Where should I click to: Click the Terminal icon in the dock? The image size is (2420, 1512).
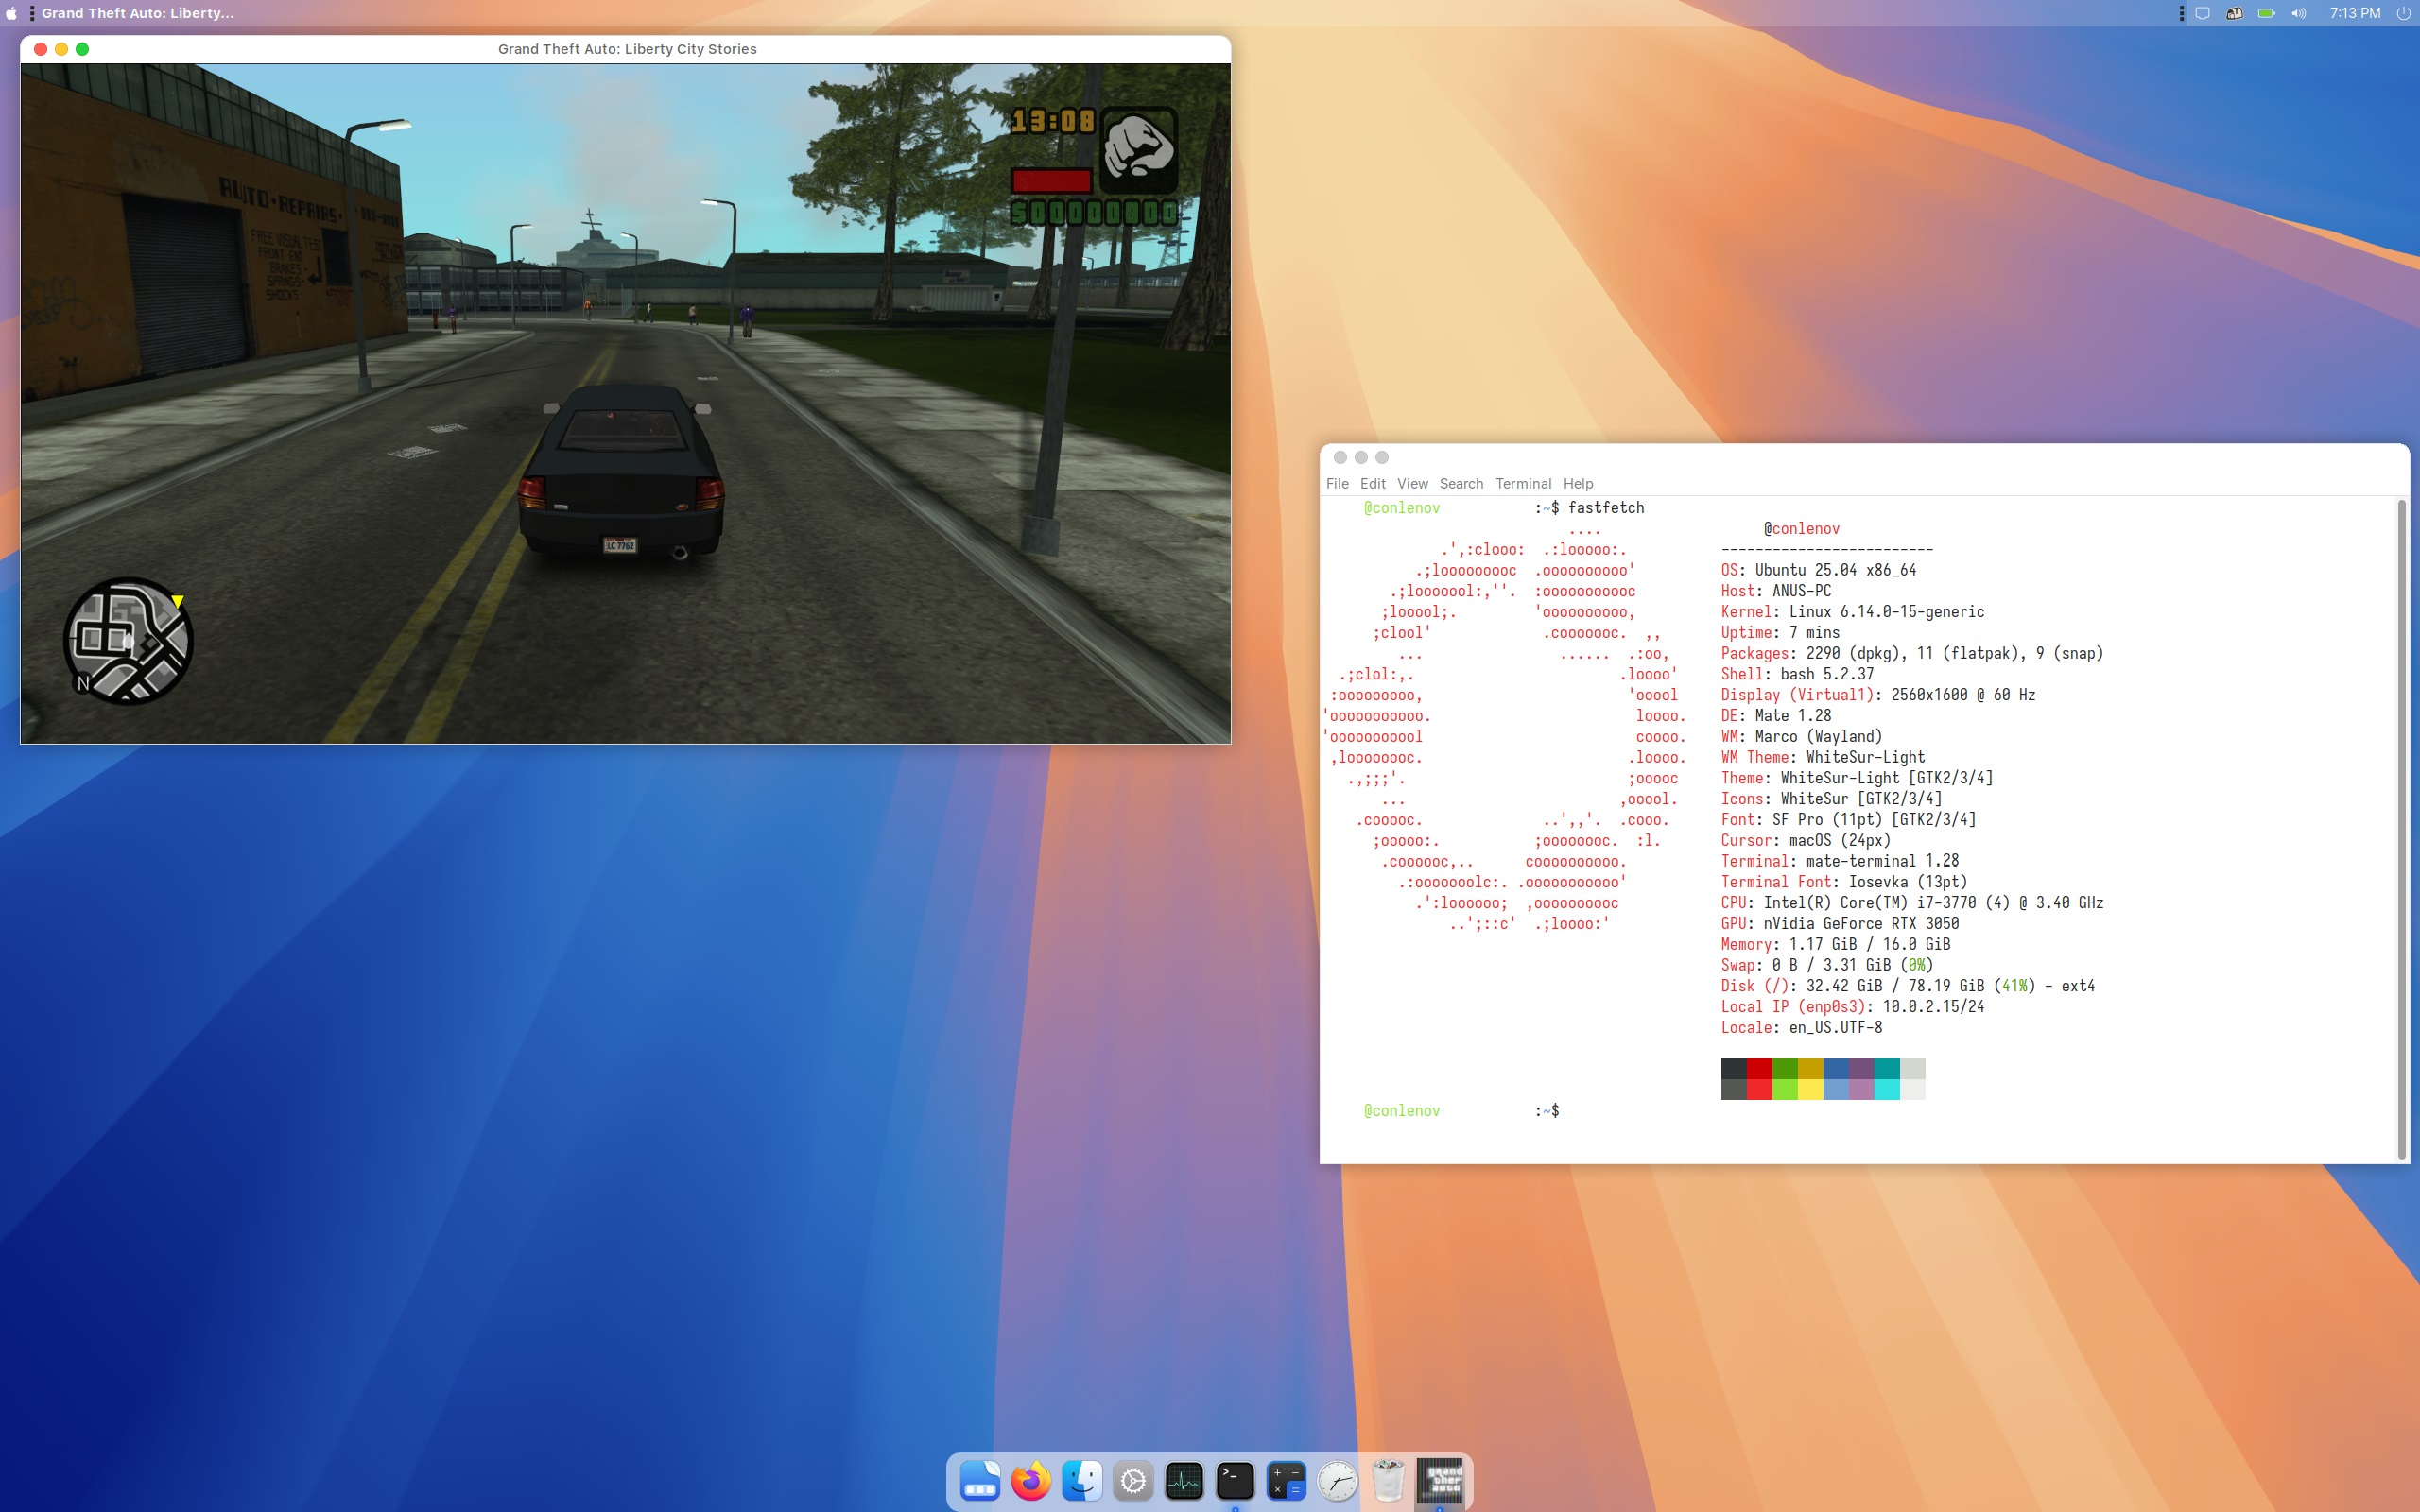coord(1235,1481)
